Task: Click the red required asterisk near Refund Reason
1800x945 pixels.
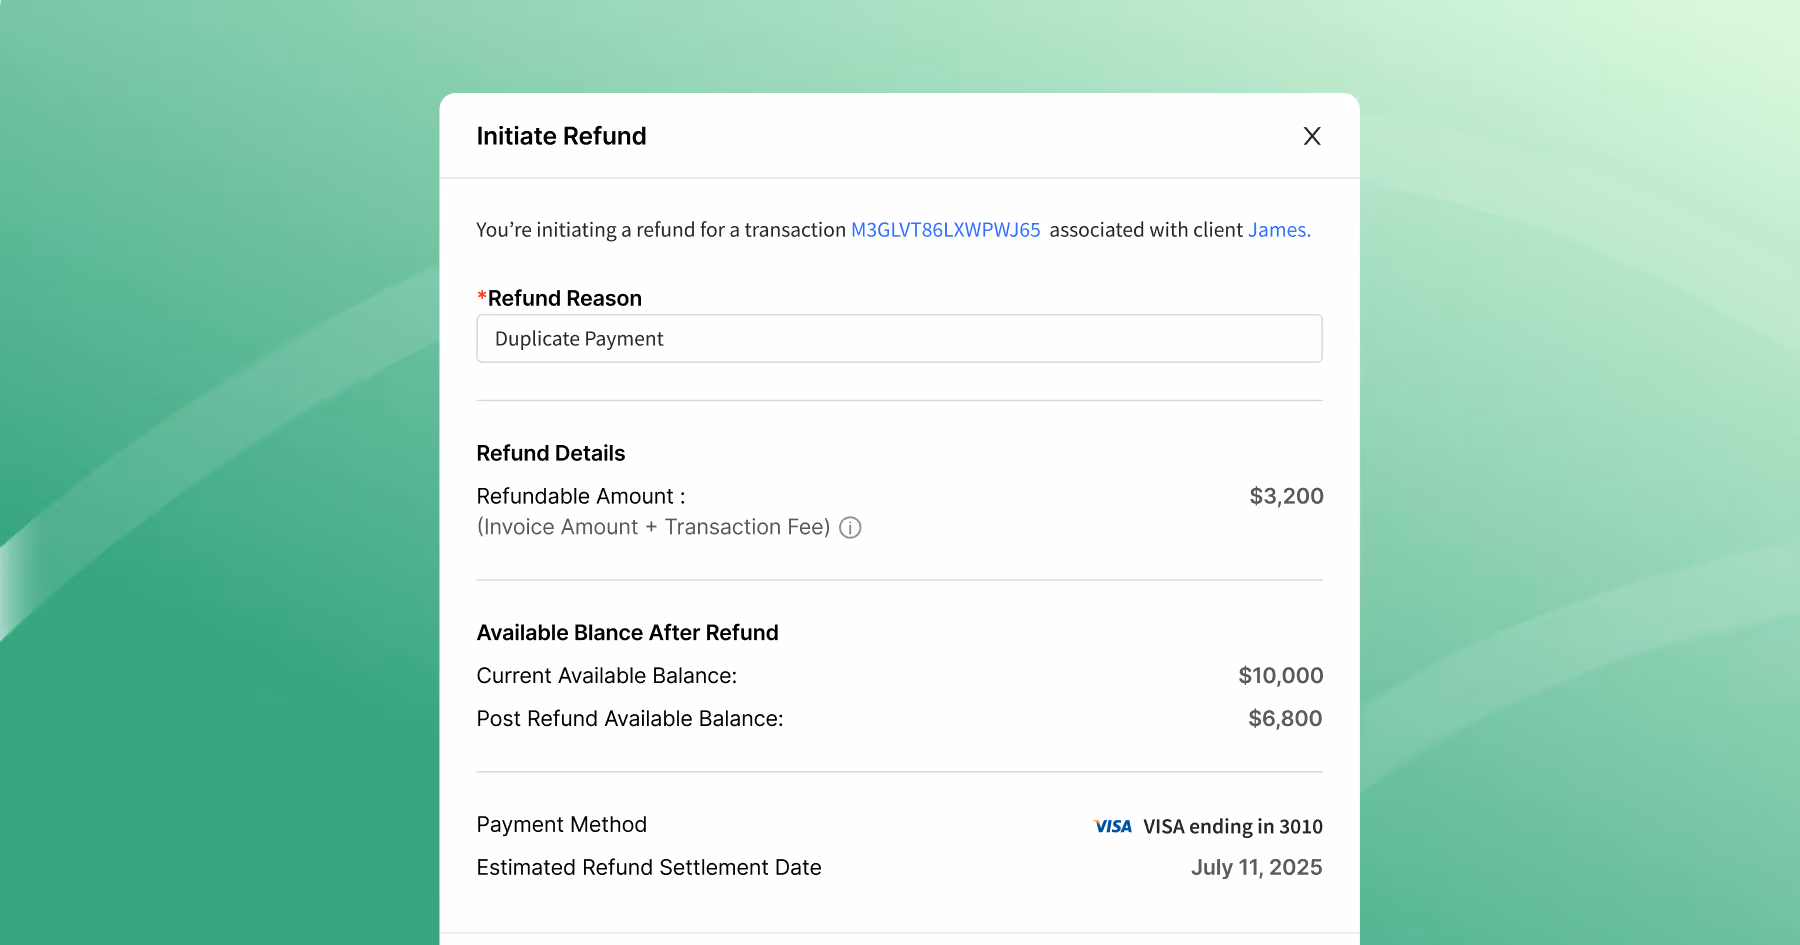Action: 482,296
